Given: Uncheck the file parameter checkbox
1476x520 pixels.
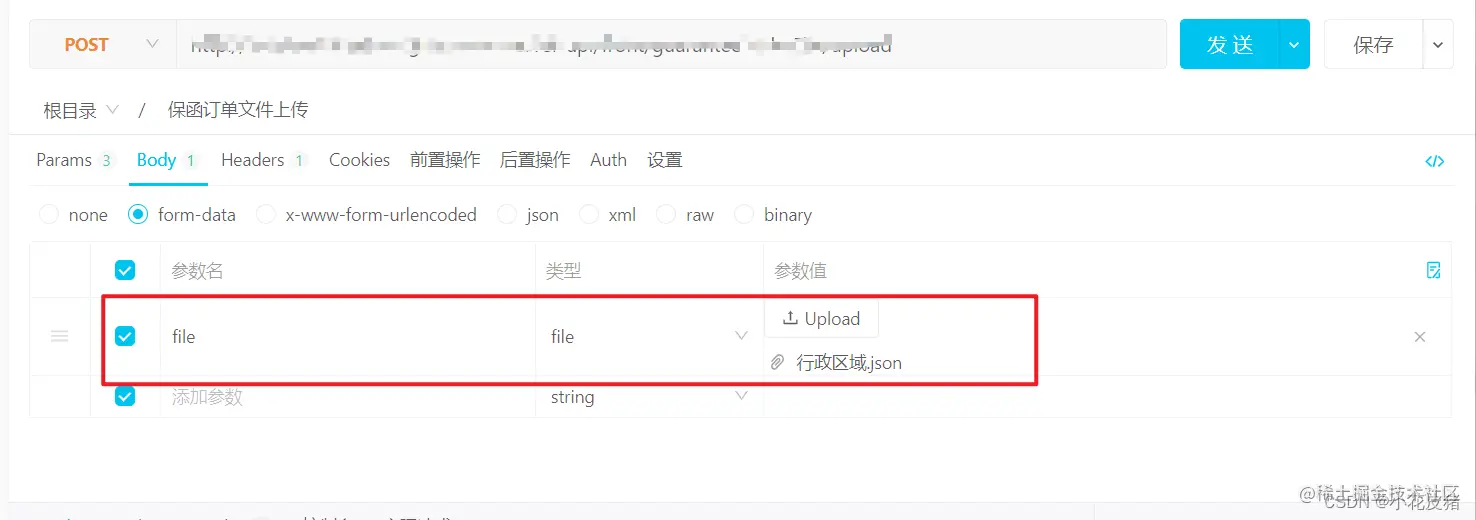Looking at the screenshot, I should 125,337.
